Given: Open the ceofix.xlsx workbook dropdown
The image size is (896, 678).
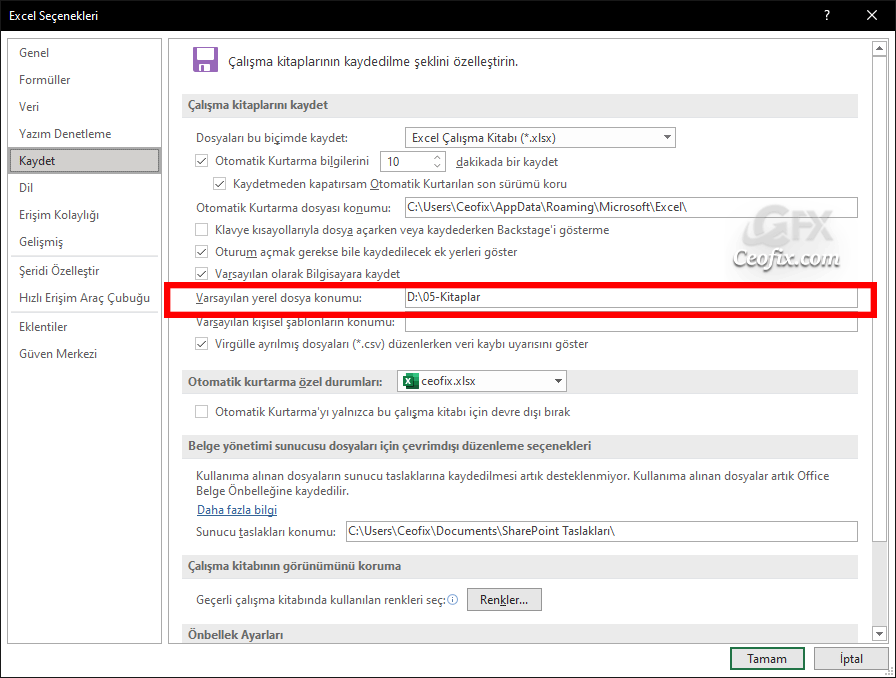Looking at the screenshot, I should pos(482,381).
